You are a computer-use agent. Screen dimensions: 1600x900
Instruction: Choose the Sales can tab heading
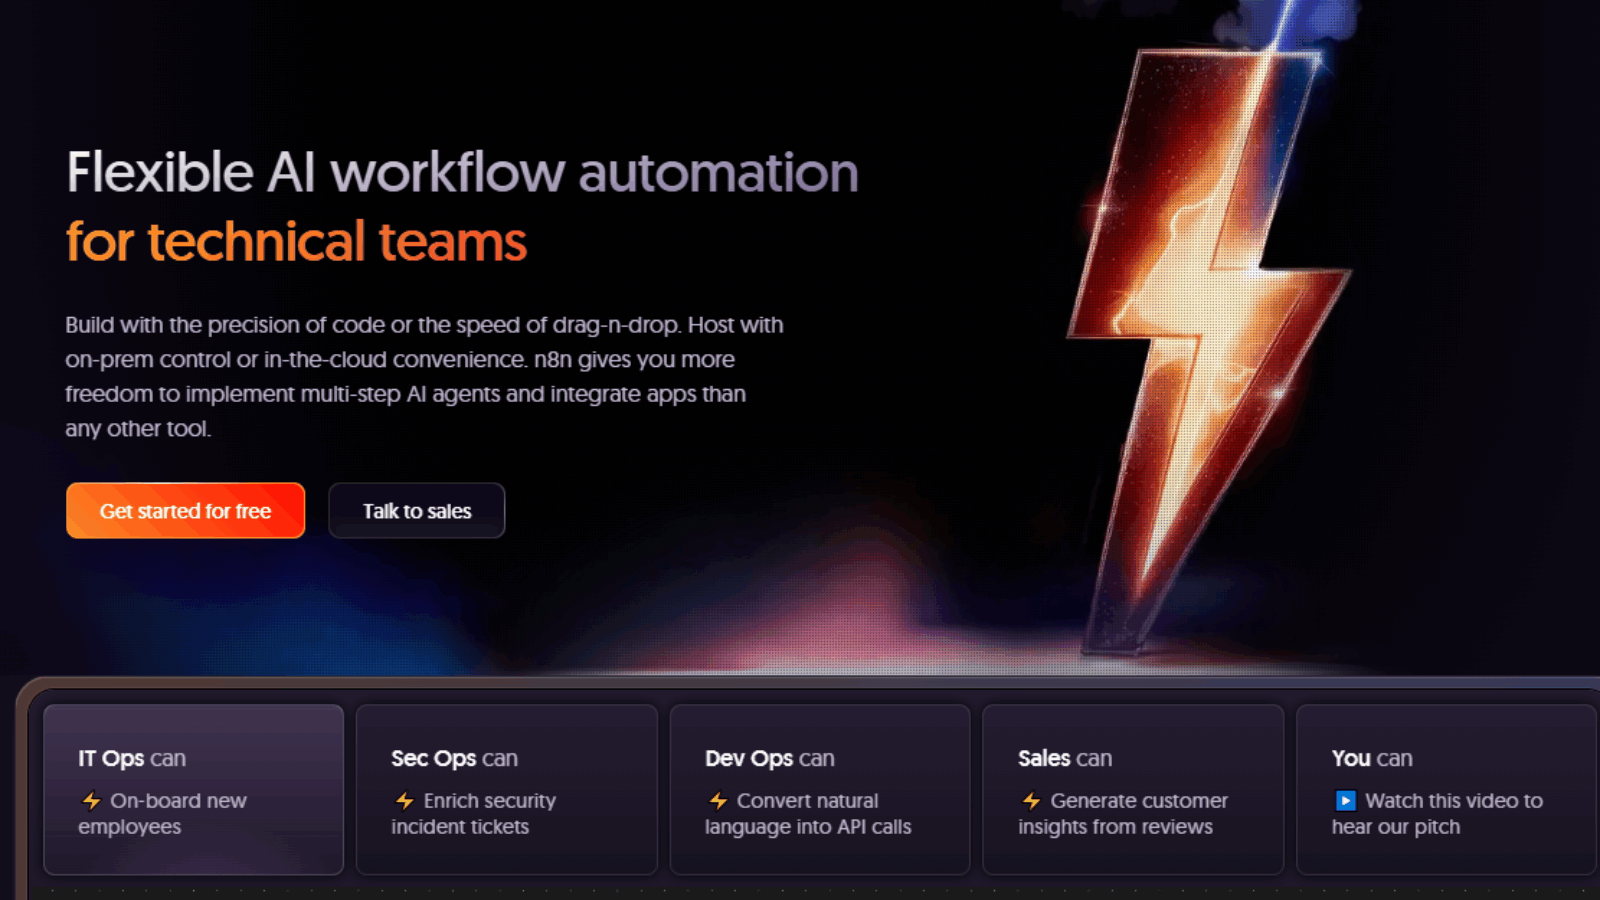coord(1064,759)
